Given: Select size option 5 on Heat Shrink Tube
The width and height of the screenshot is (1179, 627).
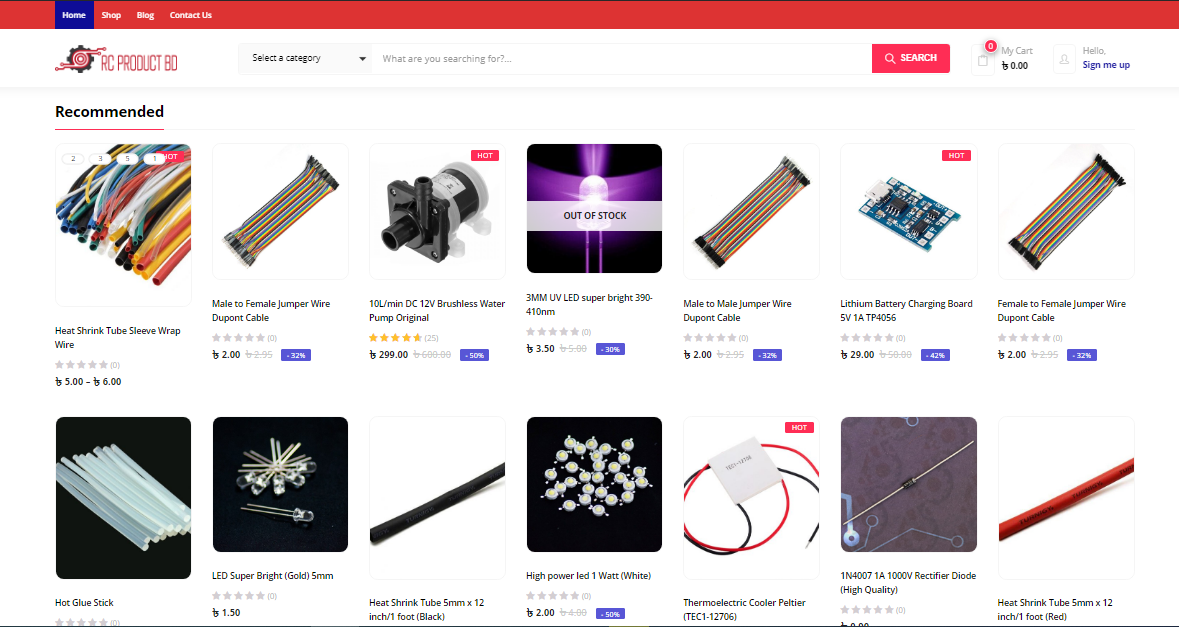Looking at the screenshot, I should pos(127,159).
